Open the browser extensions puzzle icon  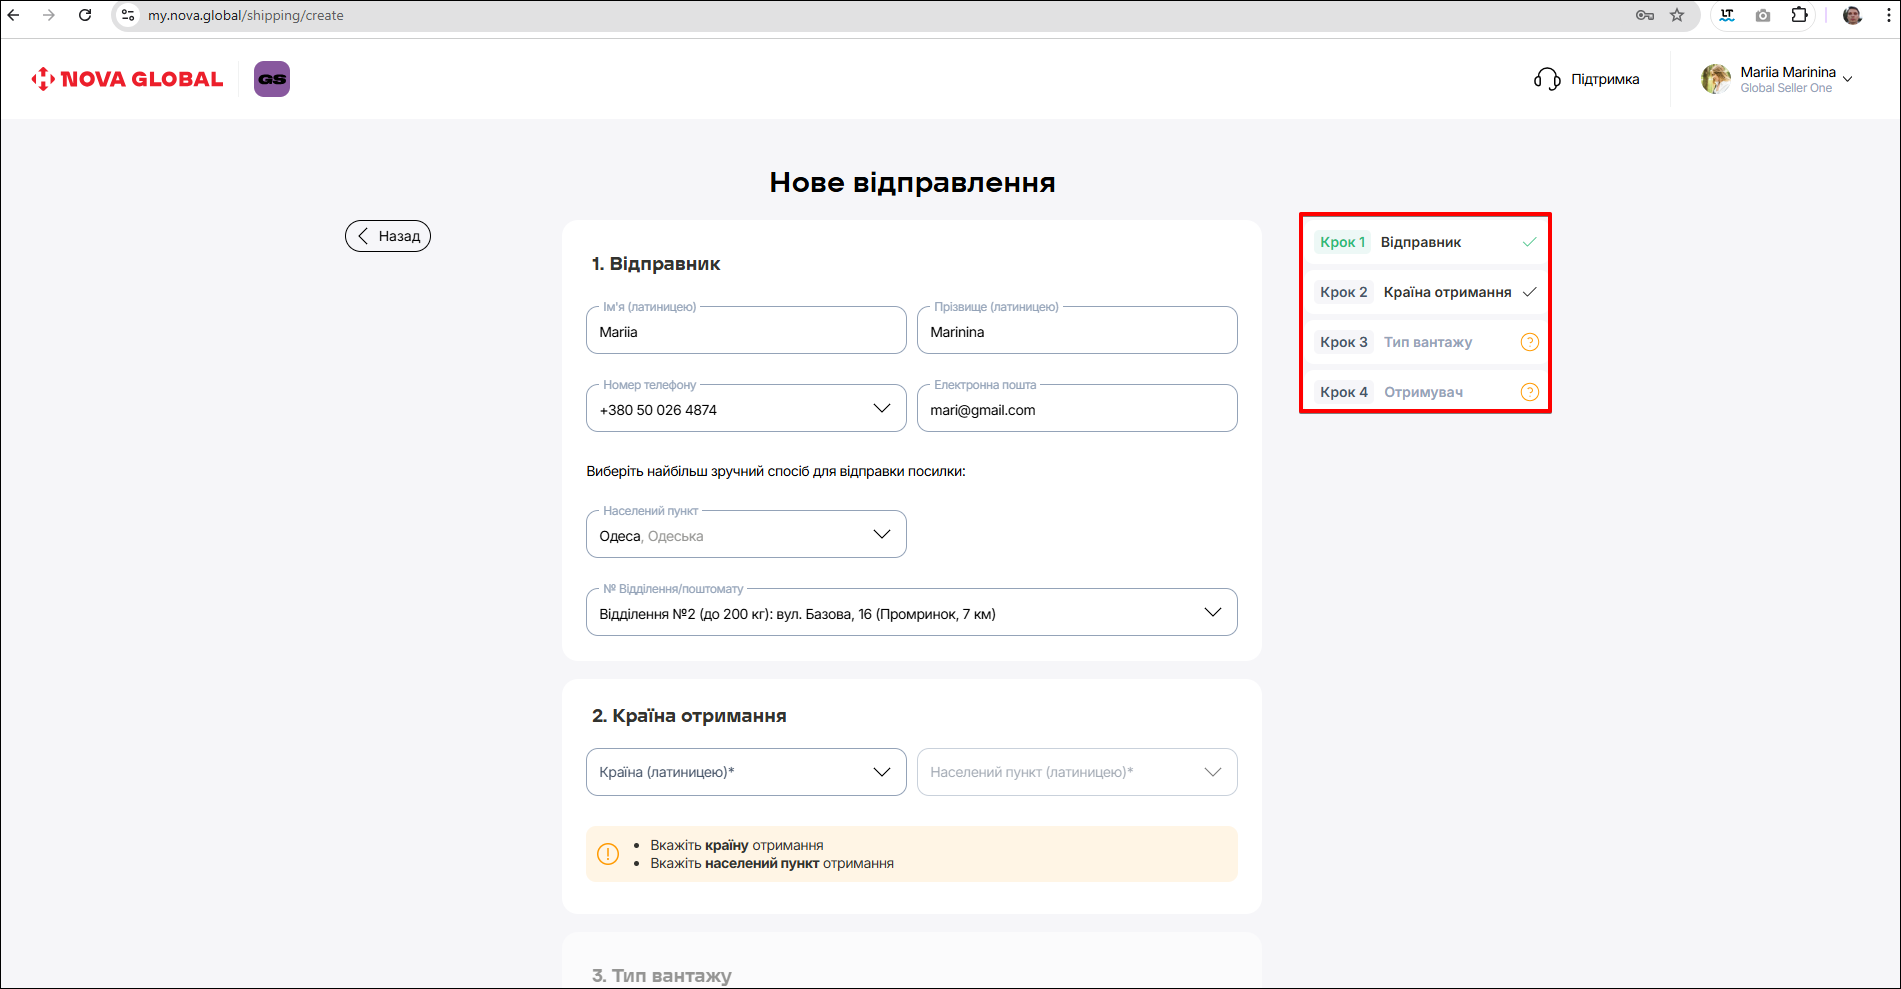1799,15
